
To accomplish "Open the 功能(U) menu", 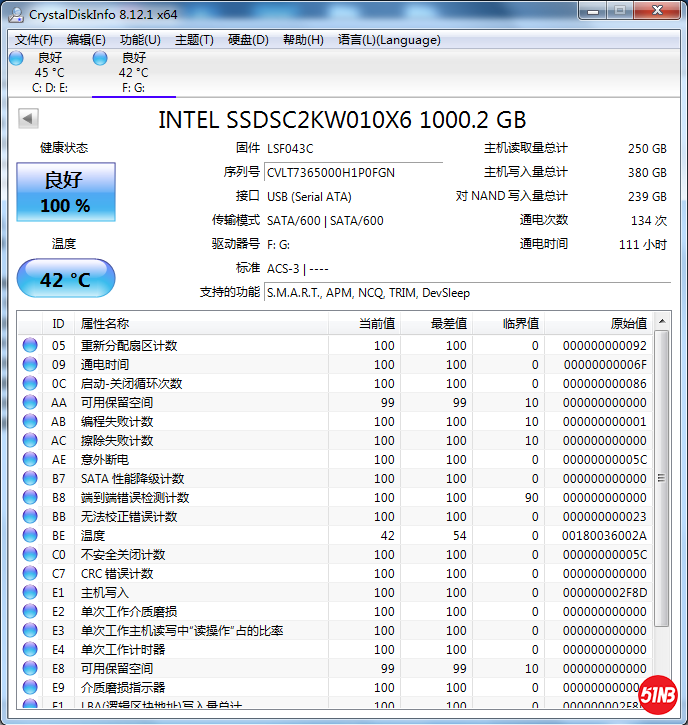I will 140,40.
